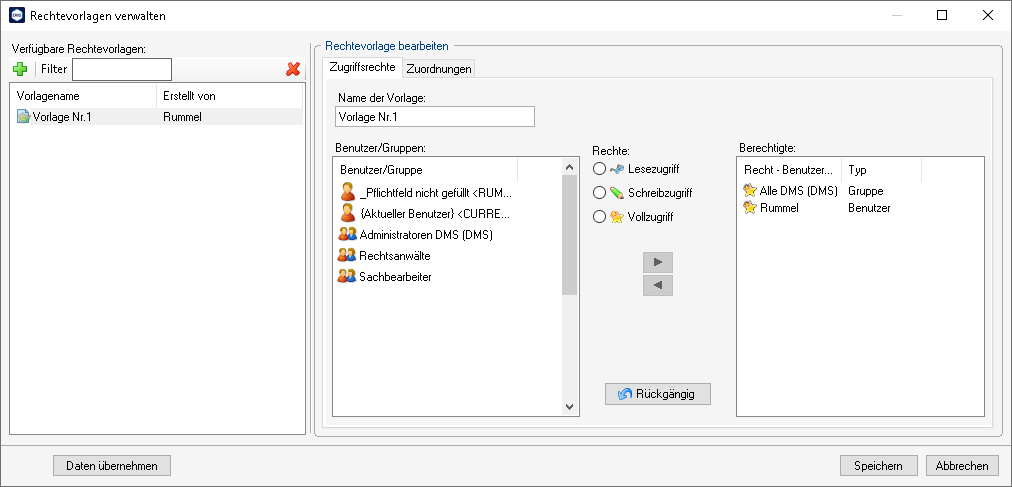
Task: Click the green plus add-template icon
Action: (20, 69)
